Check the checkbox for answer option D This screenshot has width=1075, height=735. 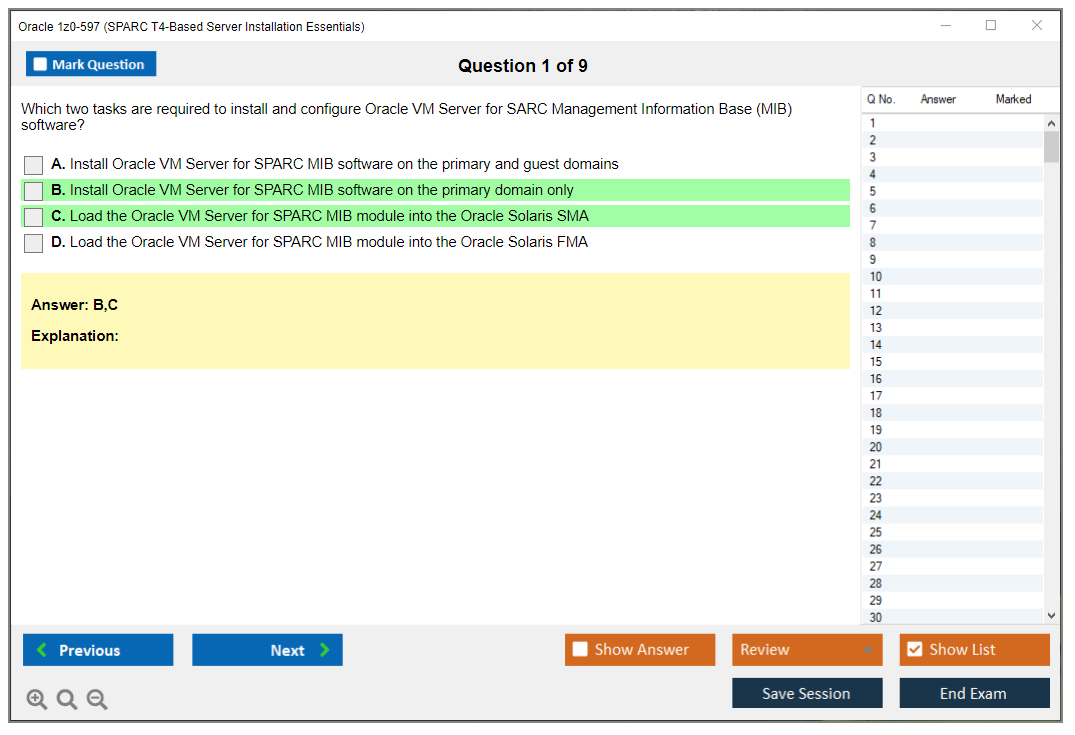(x=33, y=243)
